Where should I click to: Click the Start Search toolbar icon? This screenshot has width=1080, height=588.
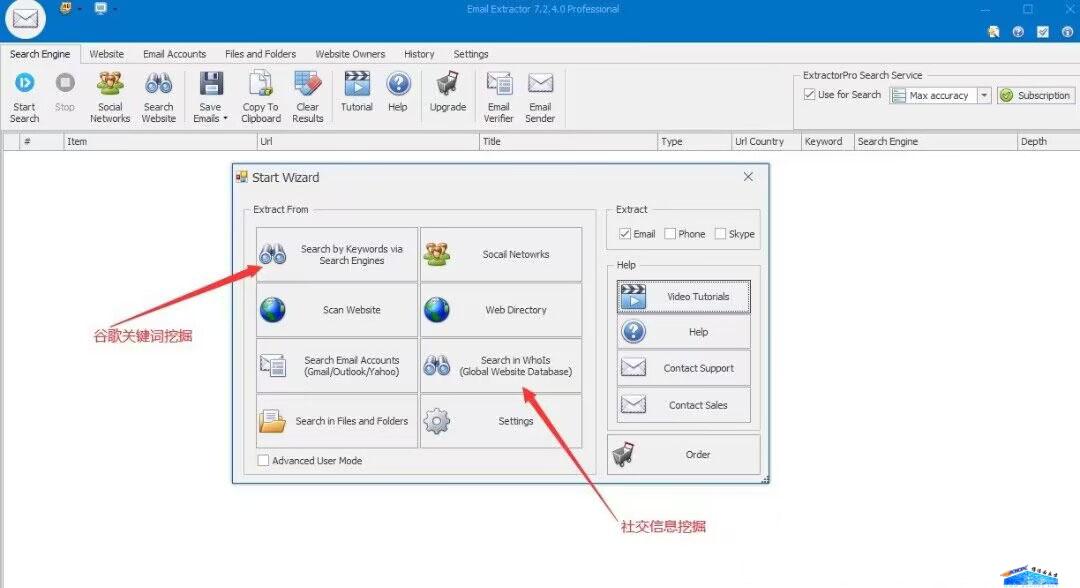[x=25, y=83]
